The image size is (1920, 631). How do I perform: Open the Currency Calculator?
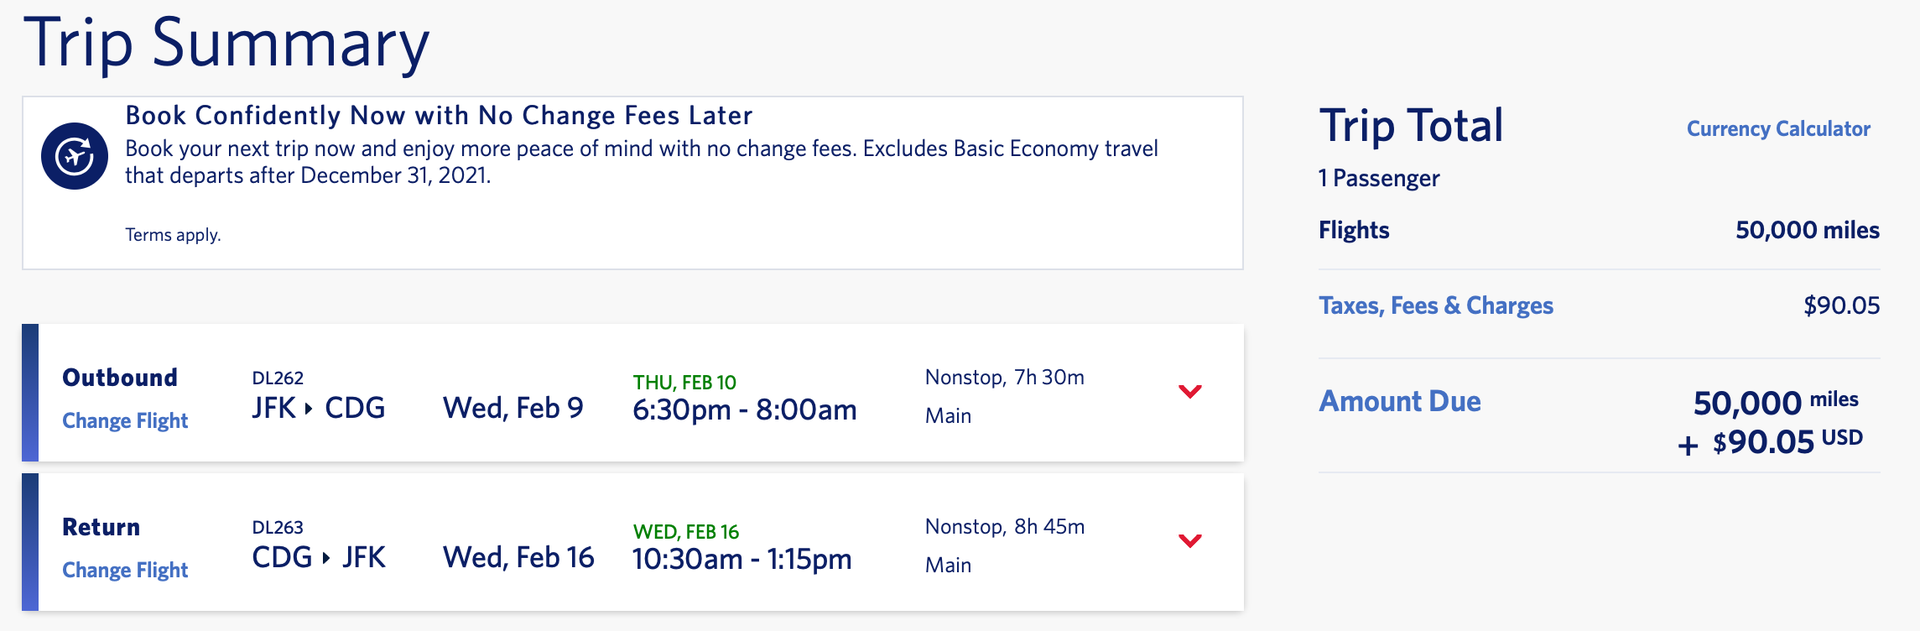click(1778, 128)
